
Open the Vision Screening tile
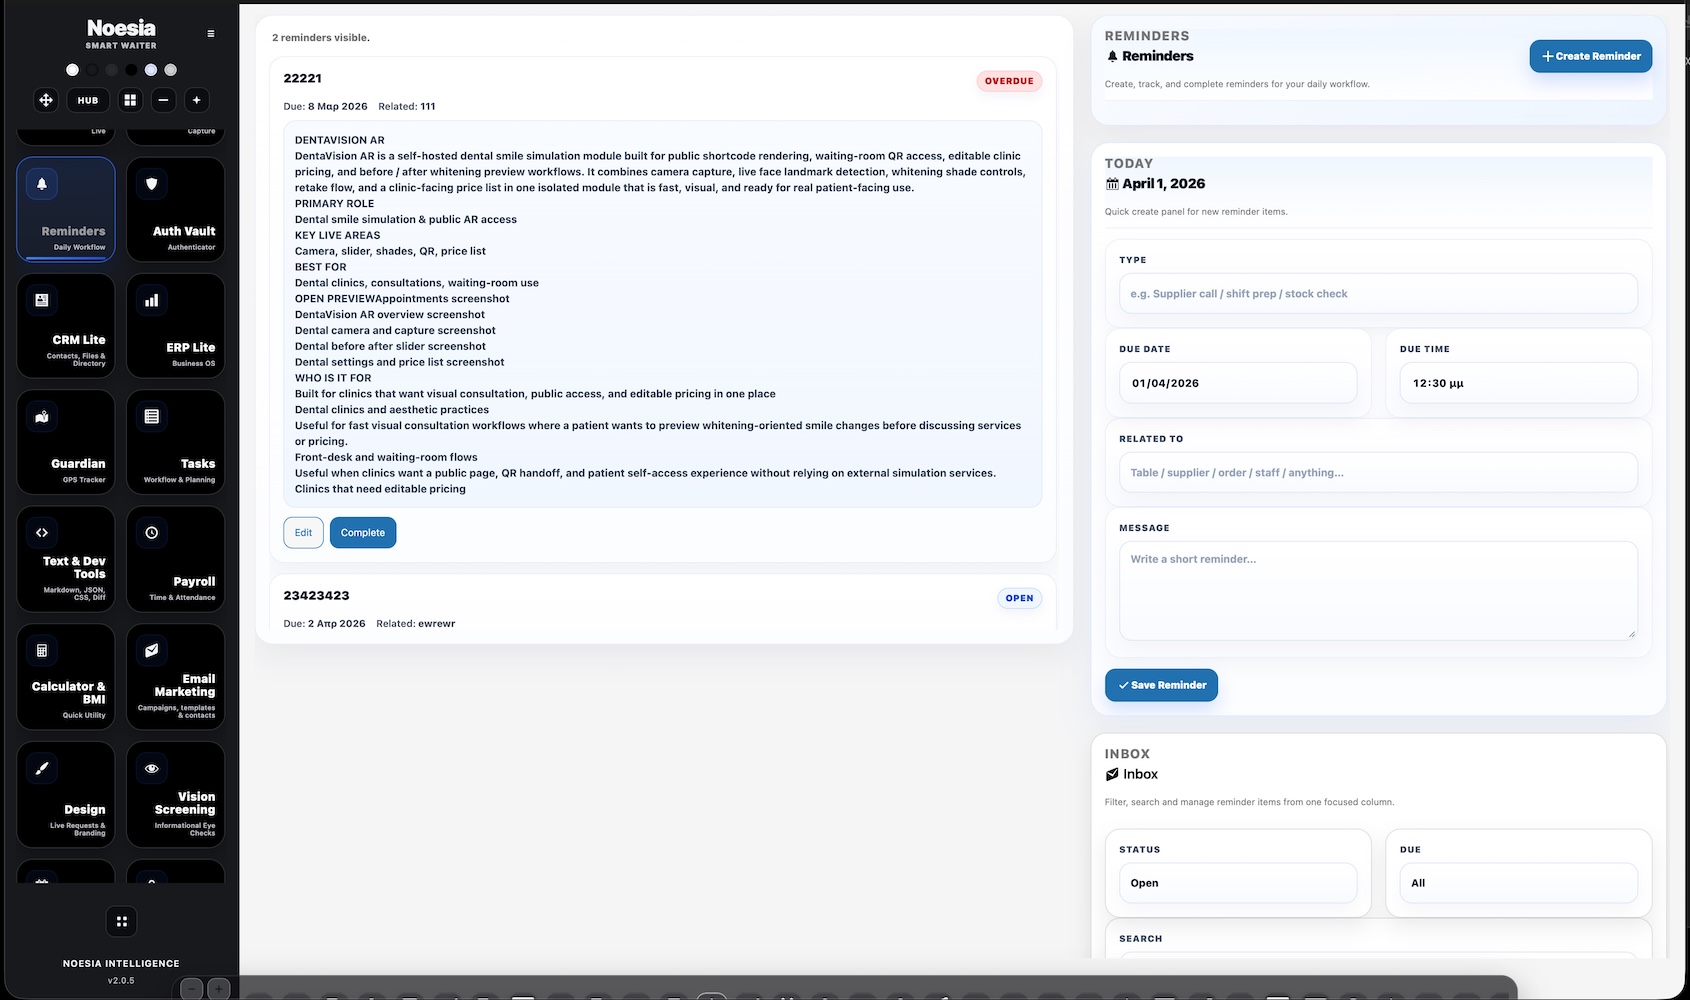pyautogui.click(x=175, y=795)
